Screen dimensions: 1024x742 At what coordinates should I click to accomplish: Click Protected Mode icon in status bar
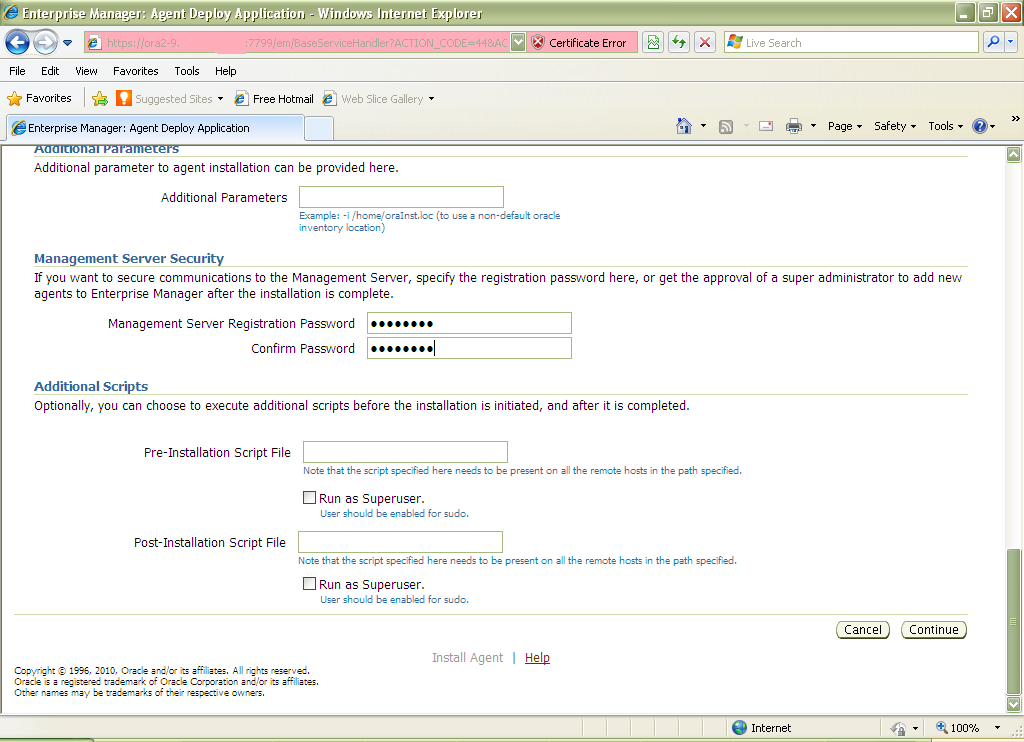(x=899, y=728)
